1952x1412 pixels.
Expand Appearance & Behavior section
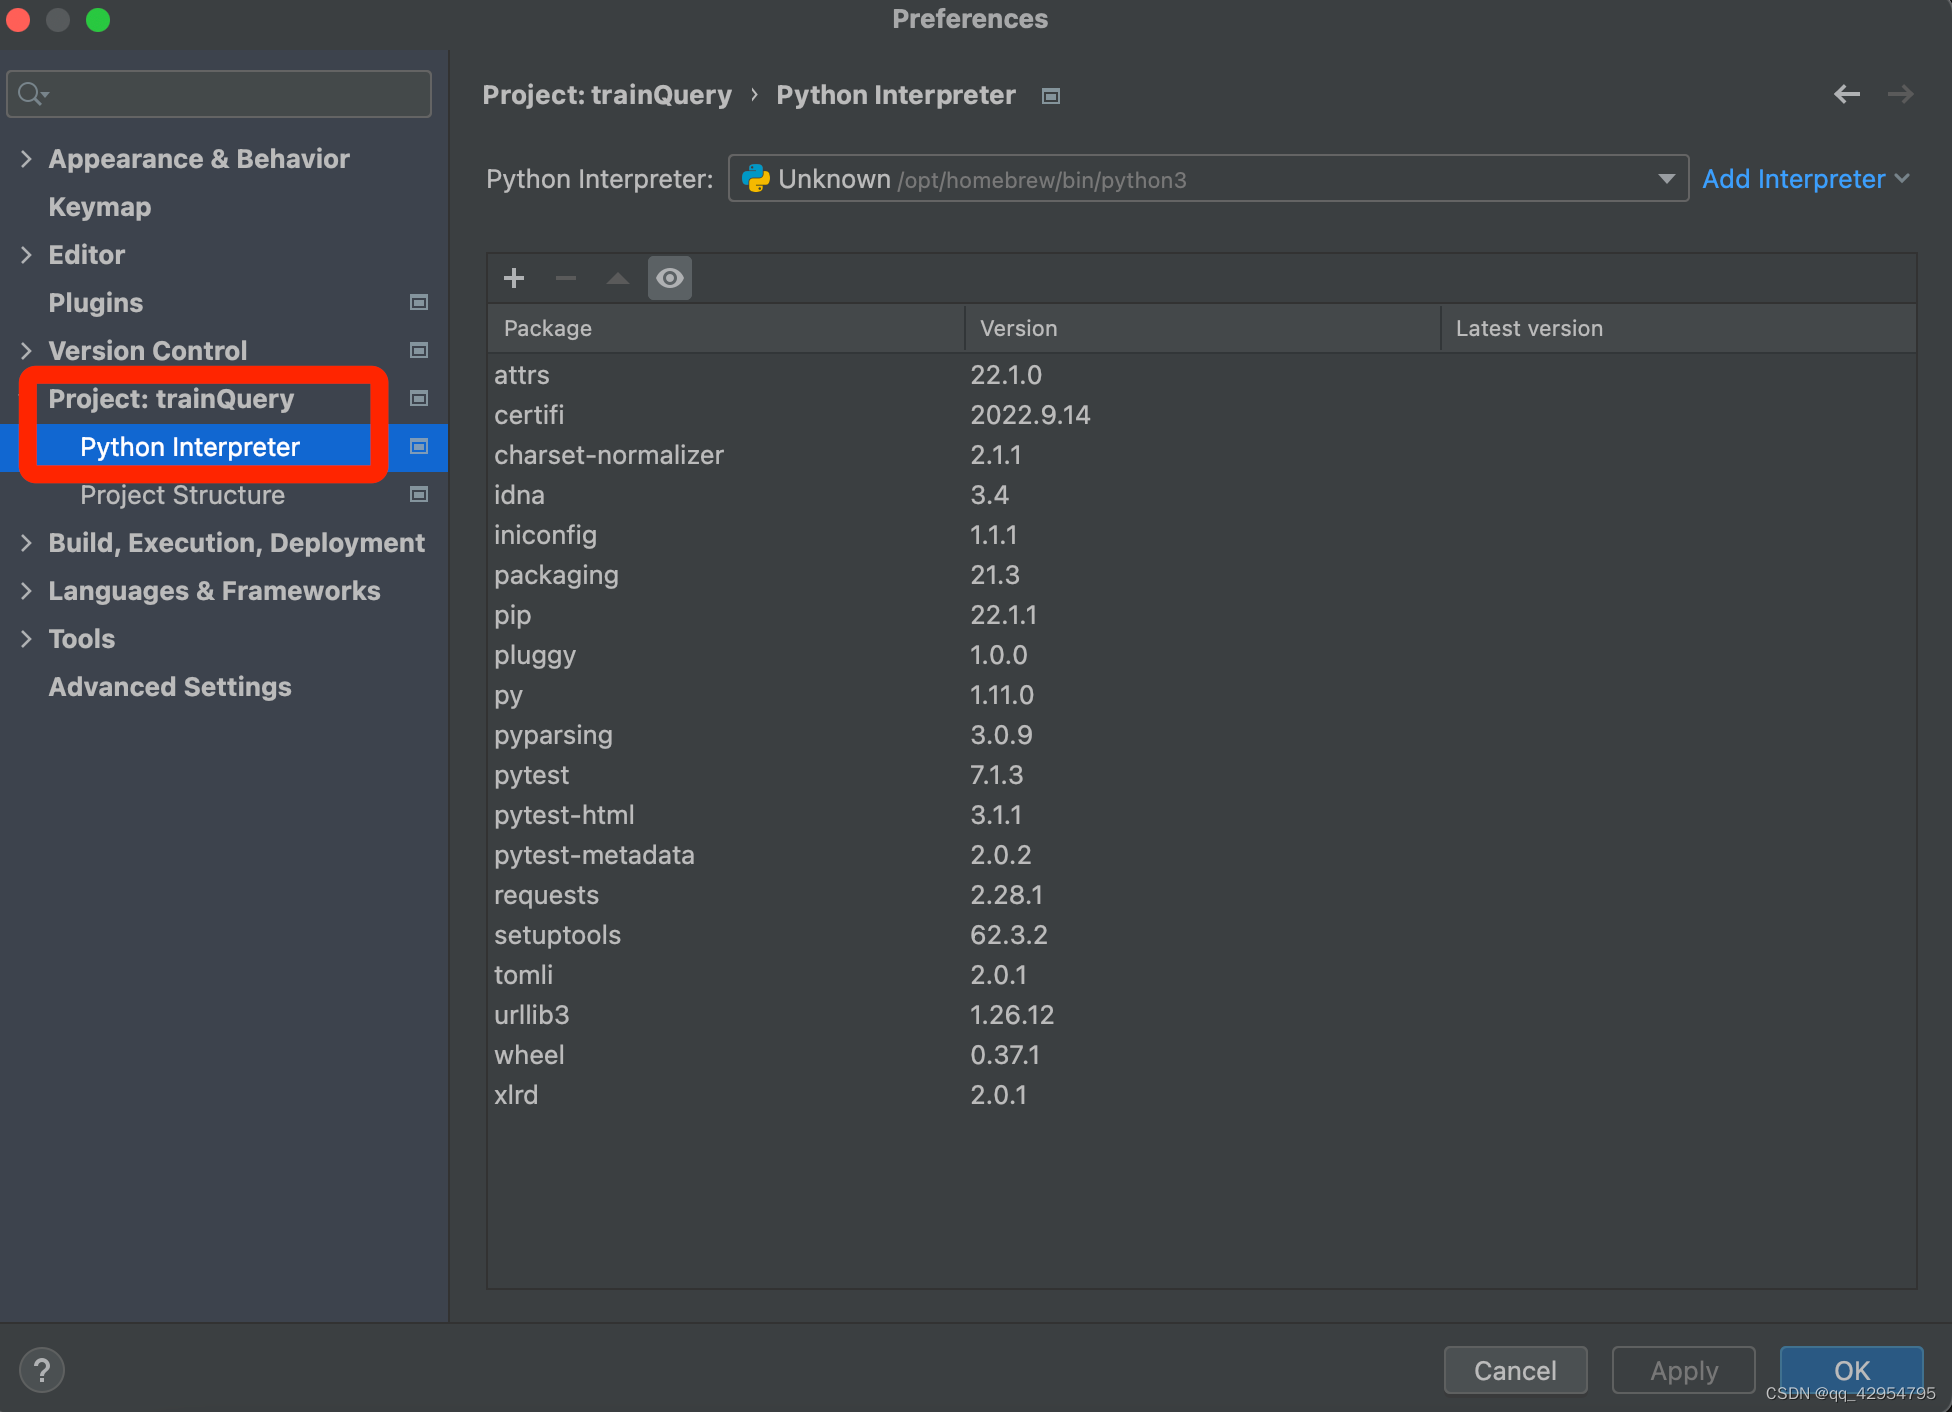point(26,158)
